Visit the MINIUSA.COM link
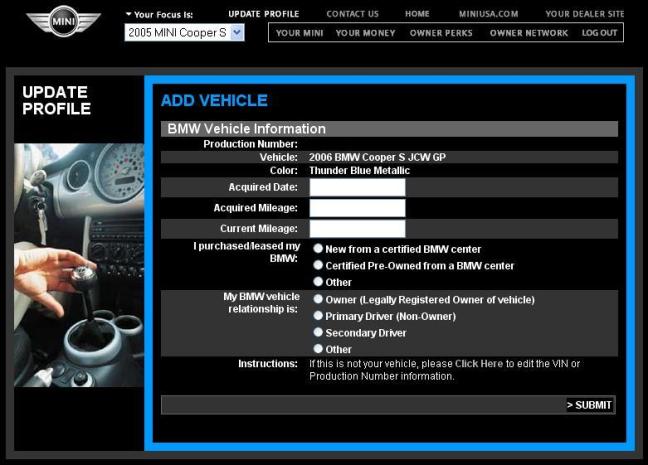 (x=487, y=14)
